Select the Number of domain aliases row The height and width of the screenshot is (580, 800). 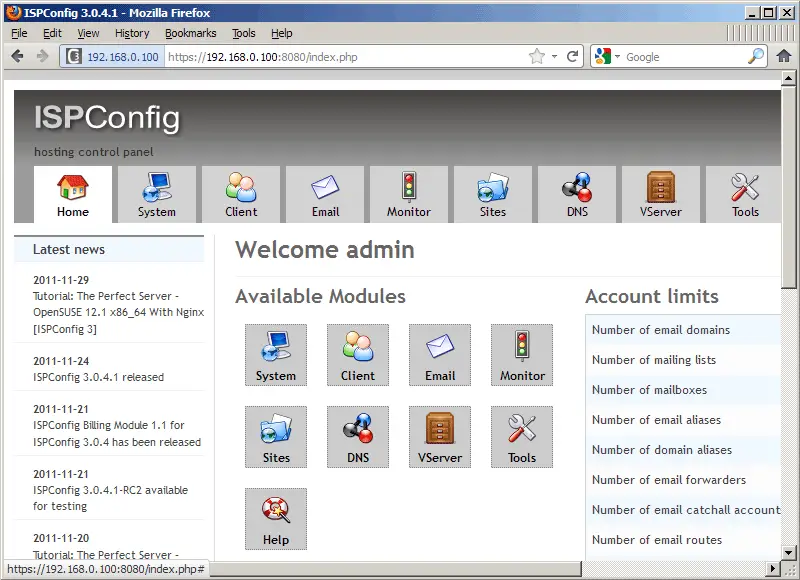[683, 450]
